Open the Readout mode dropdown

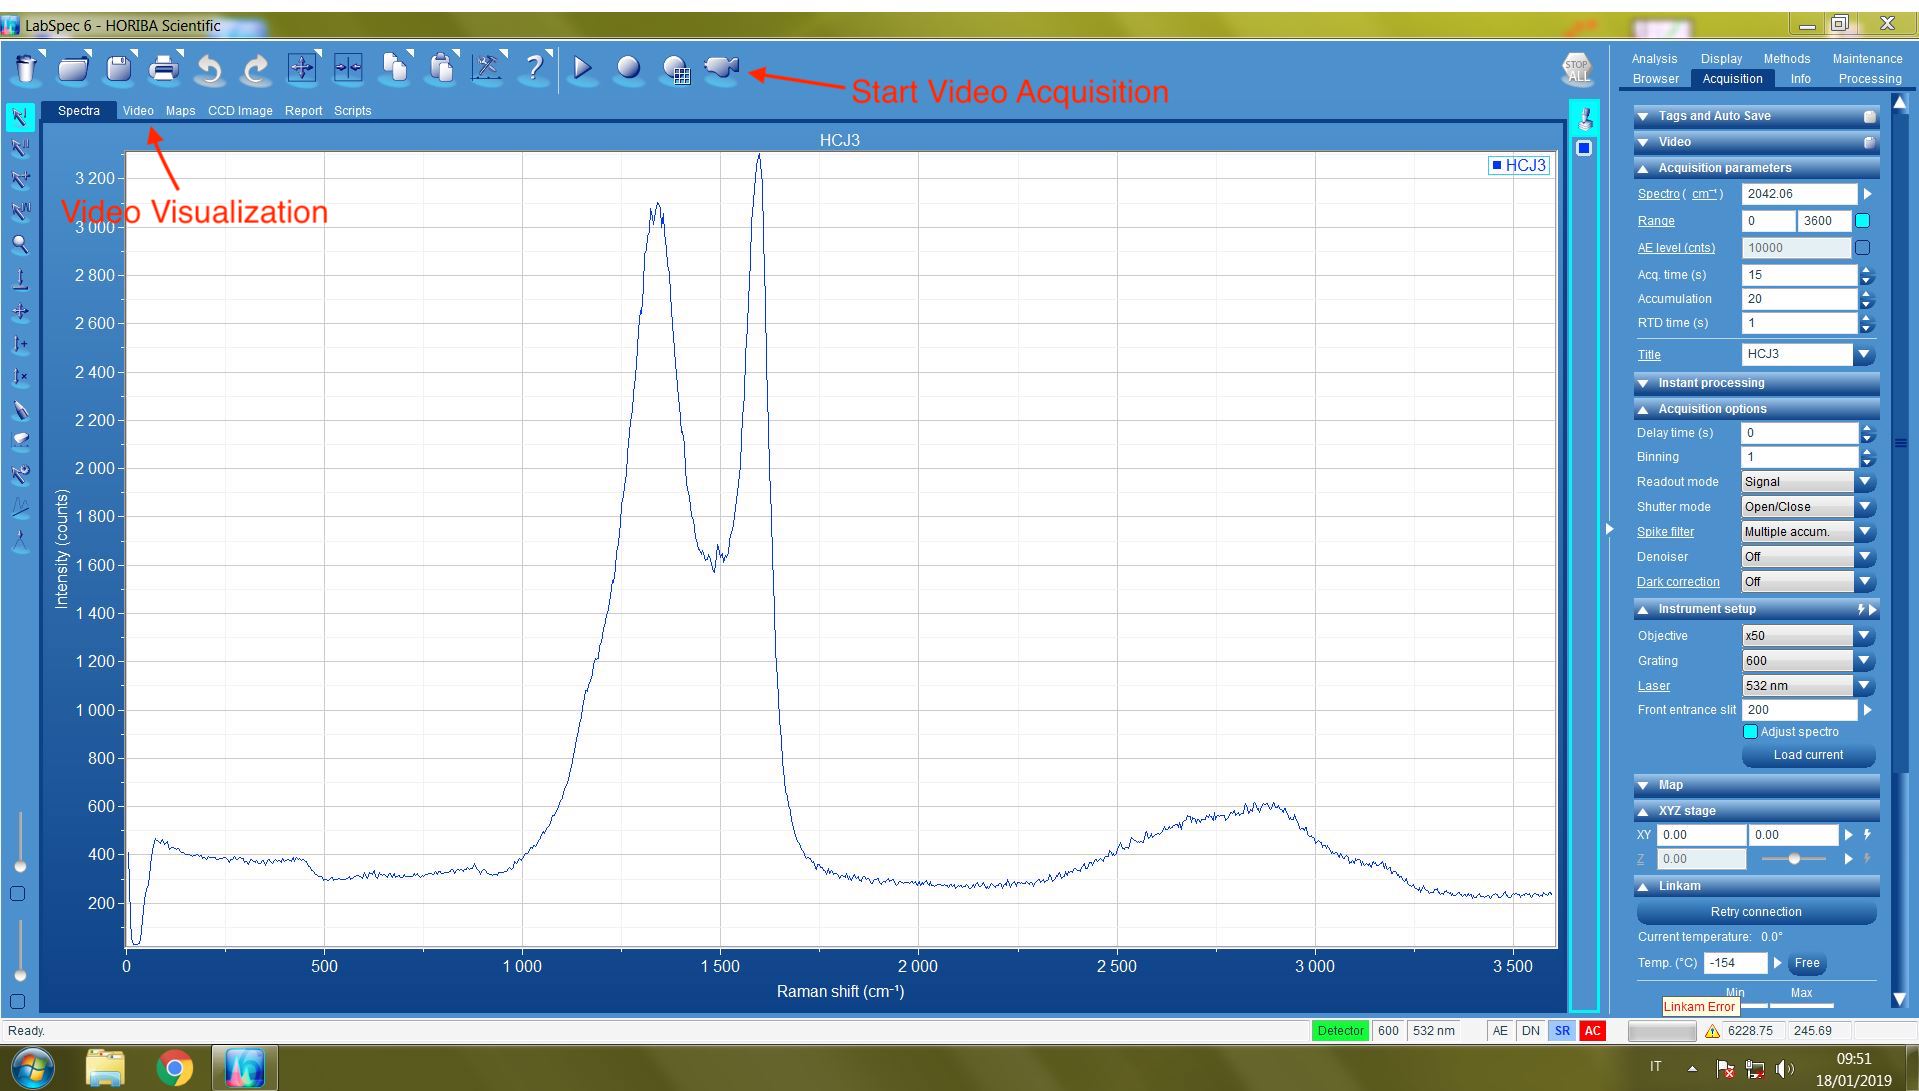pos(1864,482)
